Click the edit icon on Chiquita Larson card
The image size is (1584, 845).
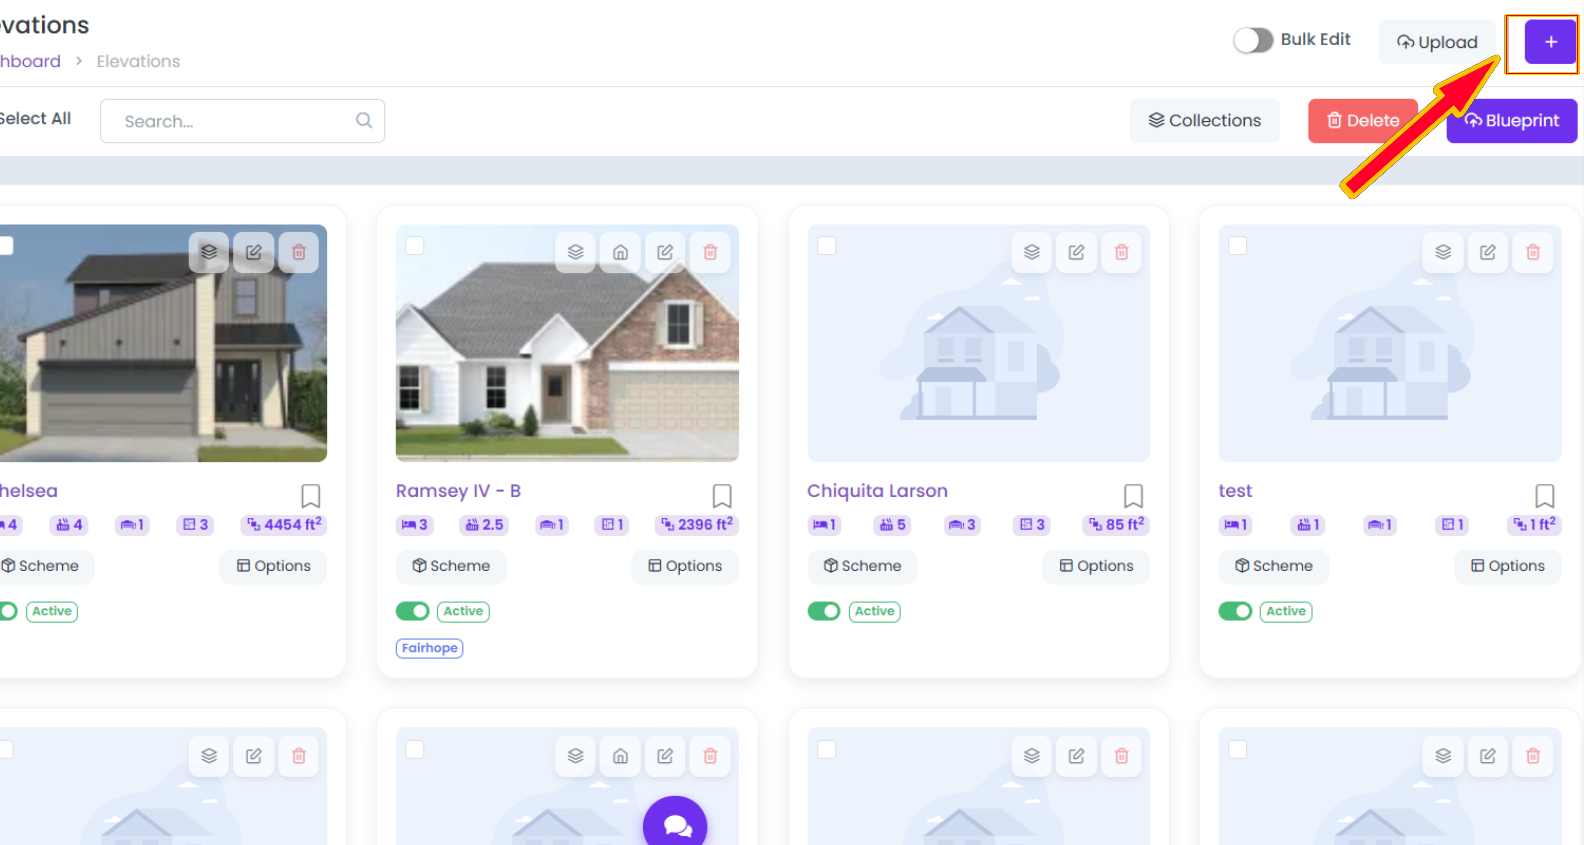(1077, 252)
